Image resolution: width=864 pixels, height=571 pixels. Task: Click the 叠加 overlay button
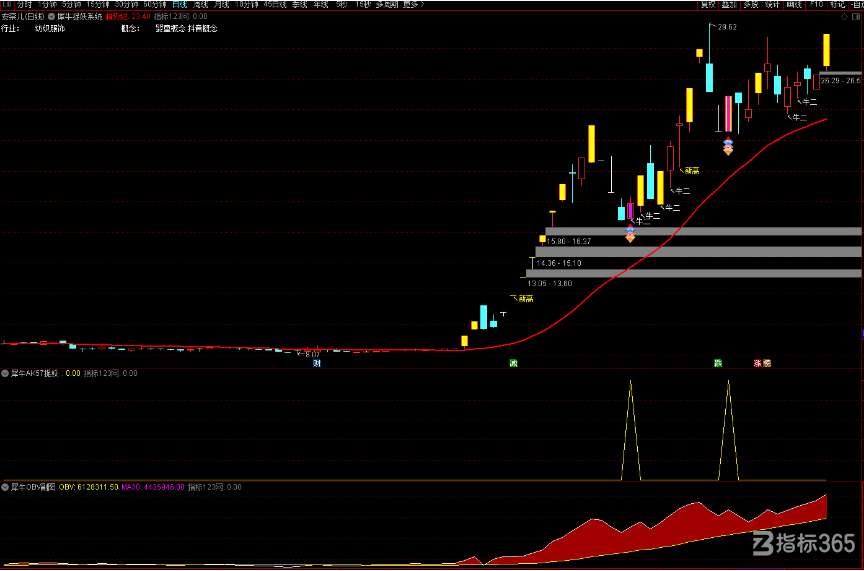730,4
